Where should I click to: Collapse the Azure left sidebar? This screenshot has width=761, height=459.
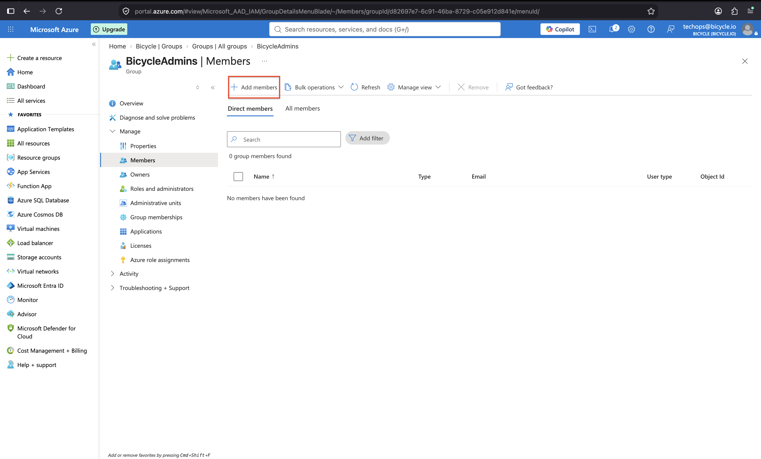94,44
